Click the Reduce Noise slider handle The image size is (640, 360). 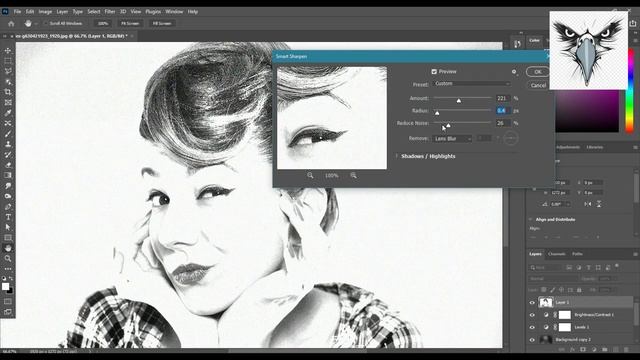(448, 126)
